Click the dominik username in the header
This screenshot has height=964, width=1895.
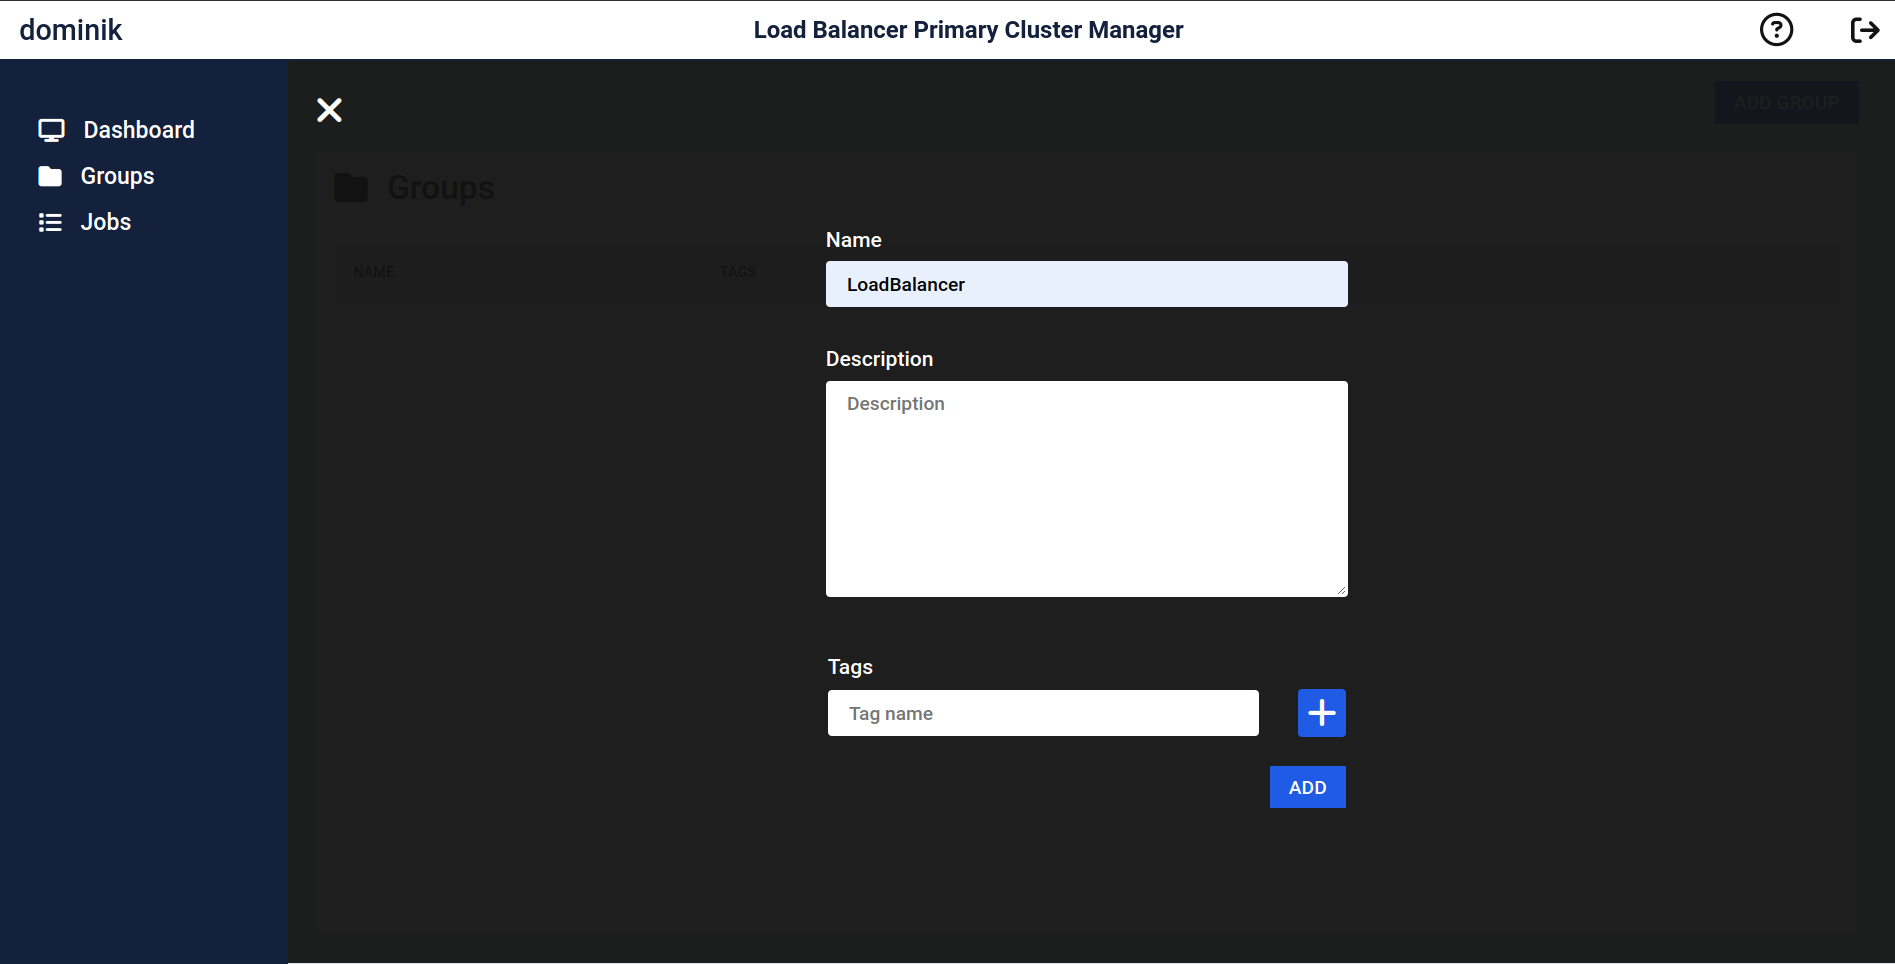coord(70,29)
